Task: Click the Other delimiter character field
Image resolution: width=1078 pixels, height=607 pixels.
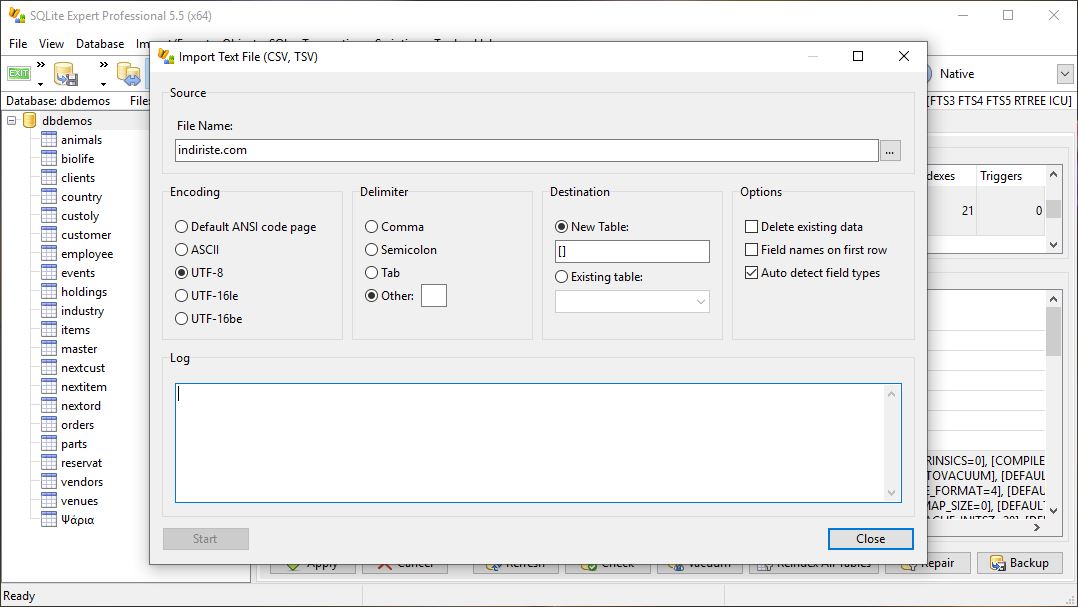Action: coord(434,296)
